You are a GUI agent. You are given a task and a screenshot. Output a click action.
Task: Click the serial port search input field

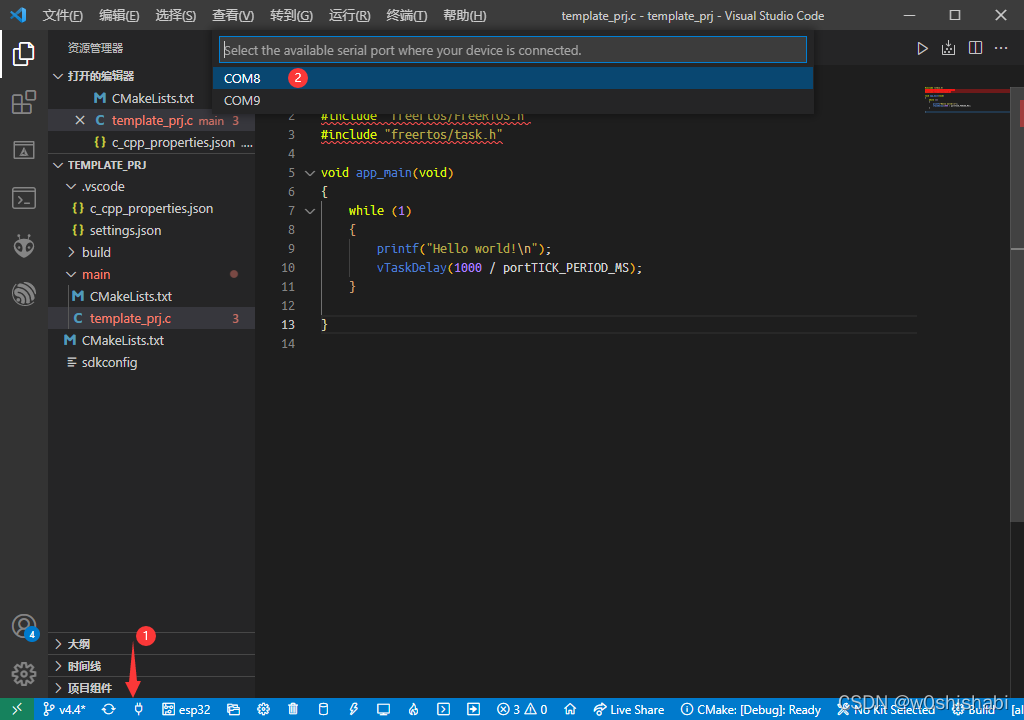(513, 50)
